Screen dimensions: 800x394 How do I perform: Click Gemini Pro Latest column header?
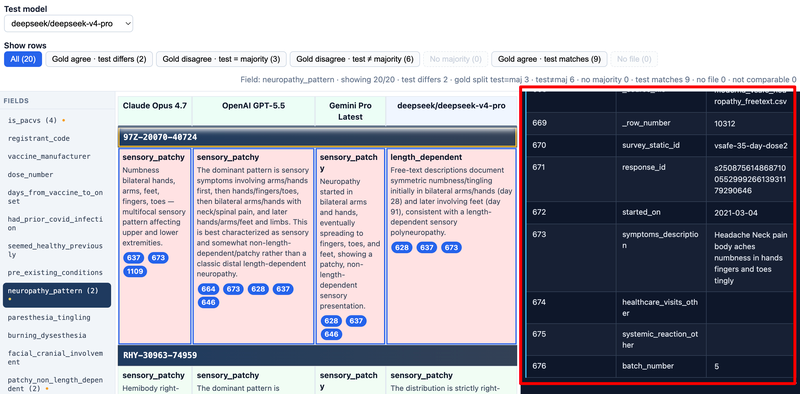click(x=351, y=111)
